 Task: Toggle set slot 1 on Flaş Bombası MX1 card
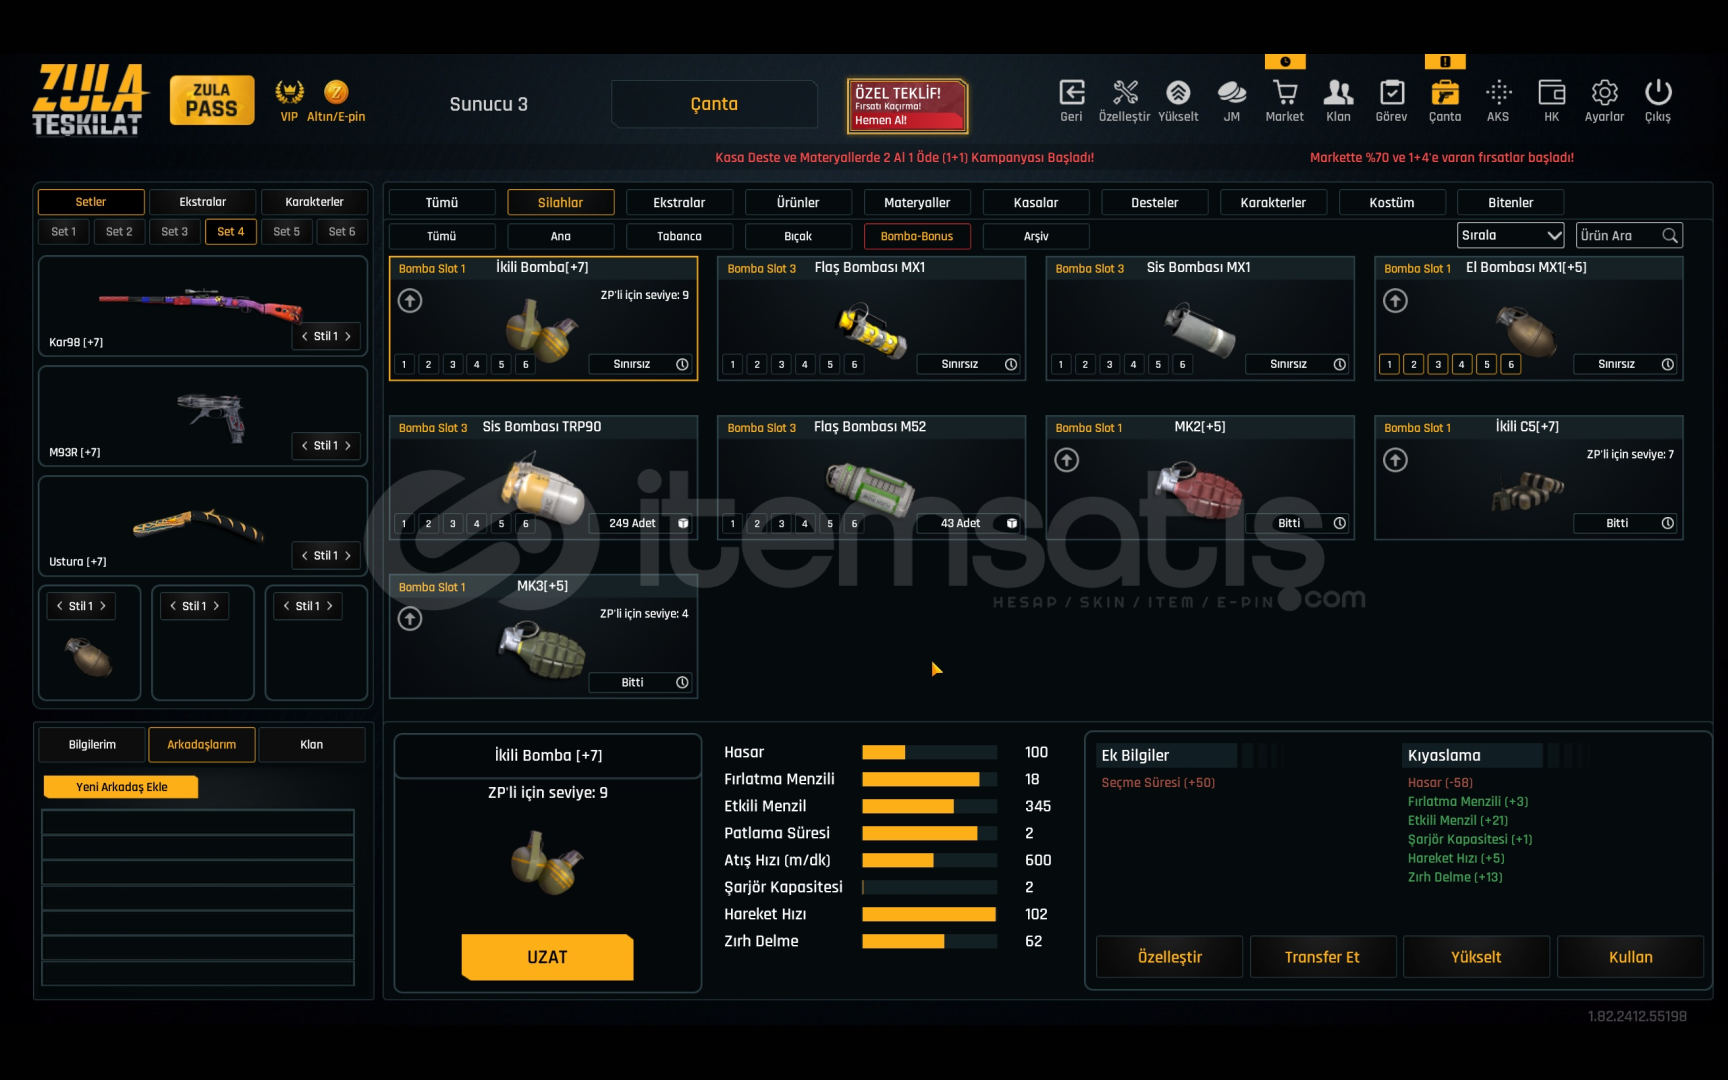coord(733,364)
